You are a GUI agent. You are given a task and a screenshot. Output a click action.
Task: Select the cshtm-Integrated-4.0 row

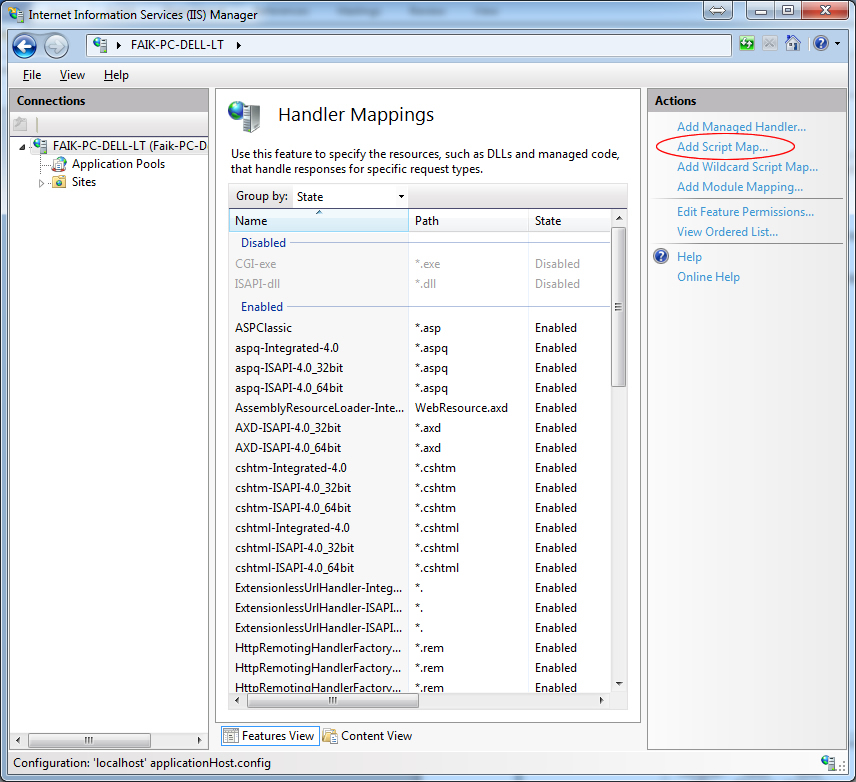(x=419, y=468)
